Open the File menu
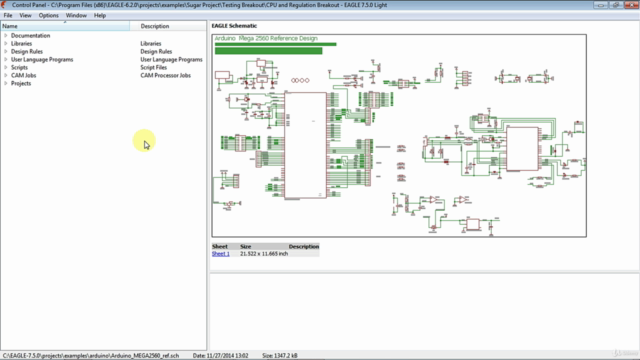The width and height of the screenshot is (640, 360). pyautogui.click(x=8, y=16)
